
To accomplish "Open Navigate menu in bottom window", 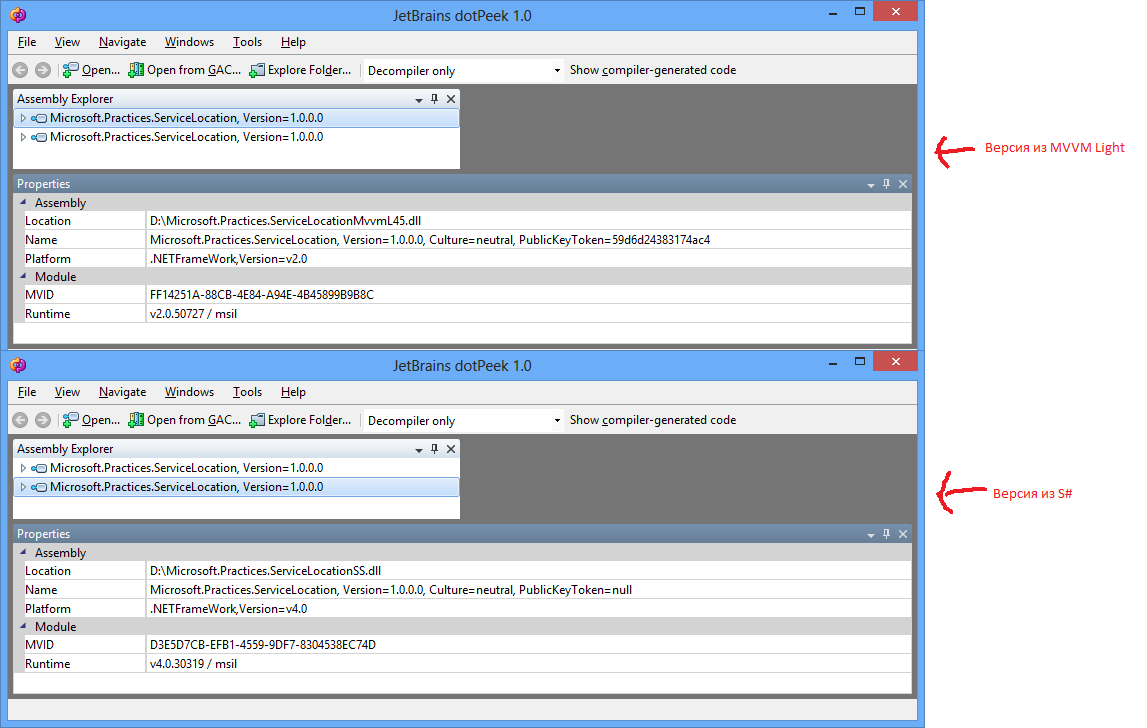I will coord(122,391).
